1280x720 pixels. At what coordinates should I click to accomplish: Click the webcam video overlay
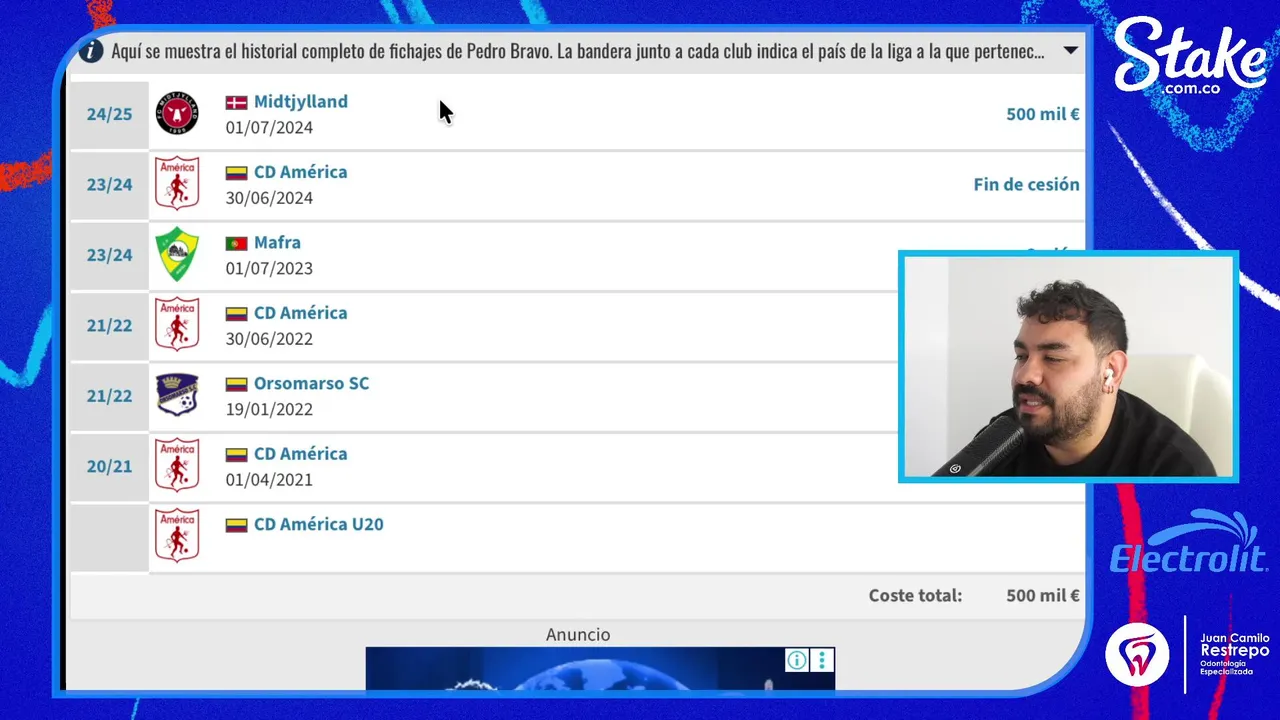coord(1068,366)
